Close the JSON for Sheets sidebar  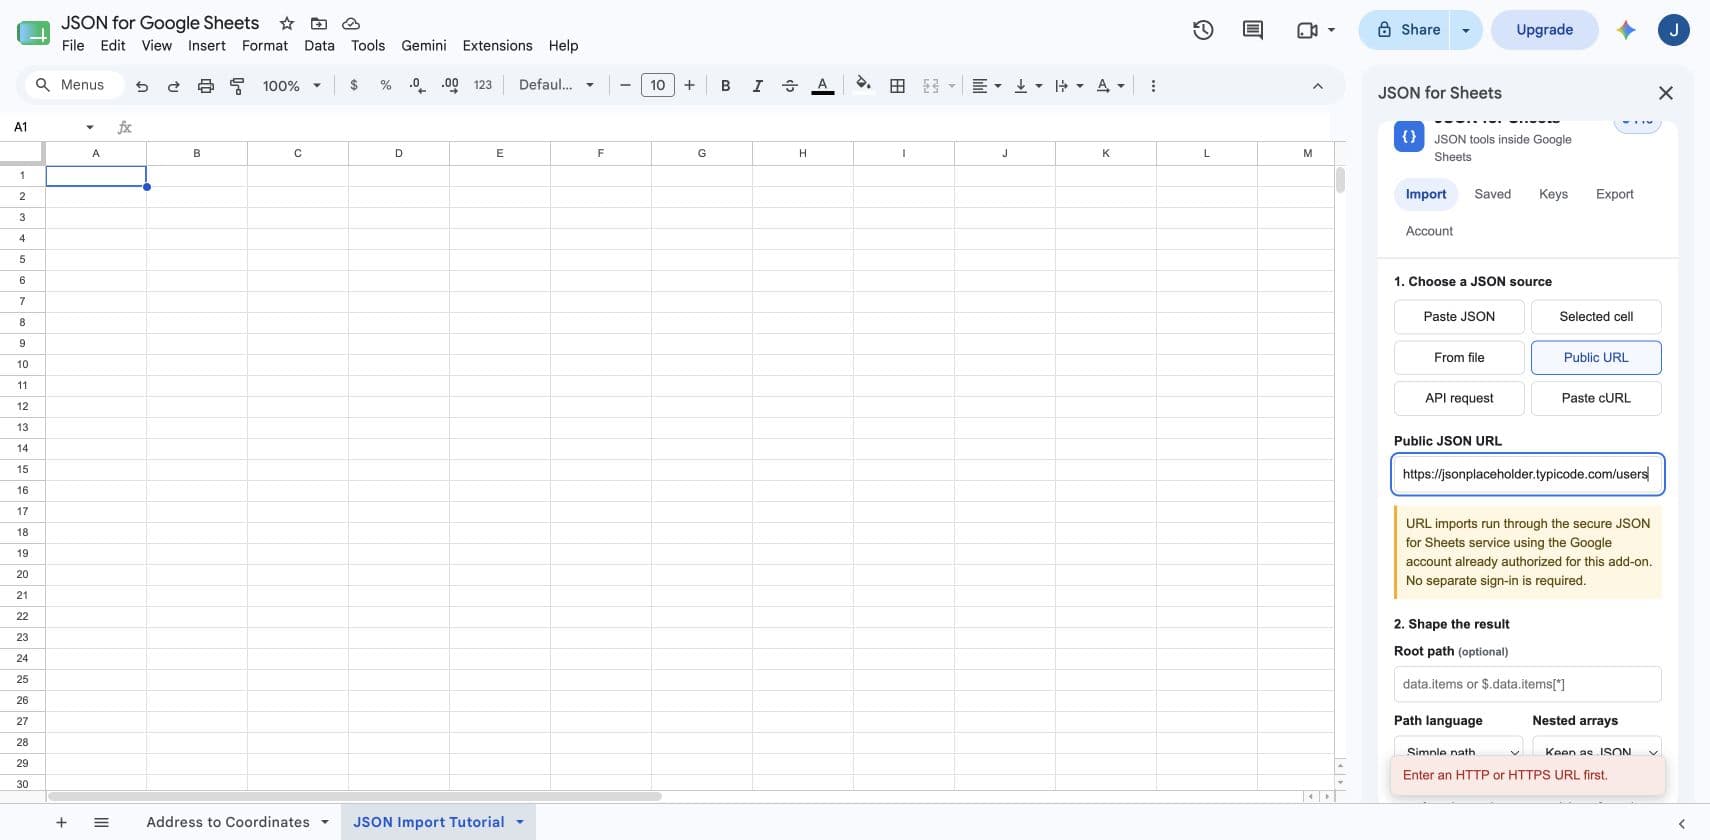pos(1666,93)
